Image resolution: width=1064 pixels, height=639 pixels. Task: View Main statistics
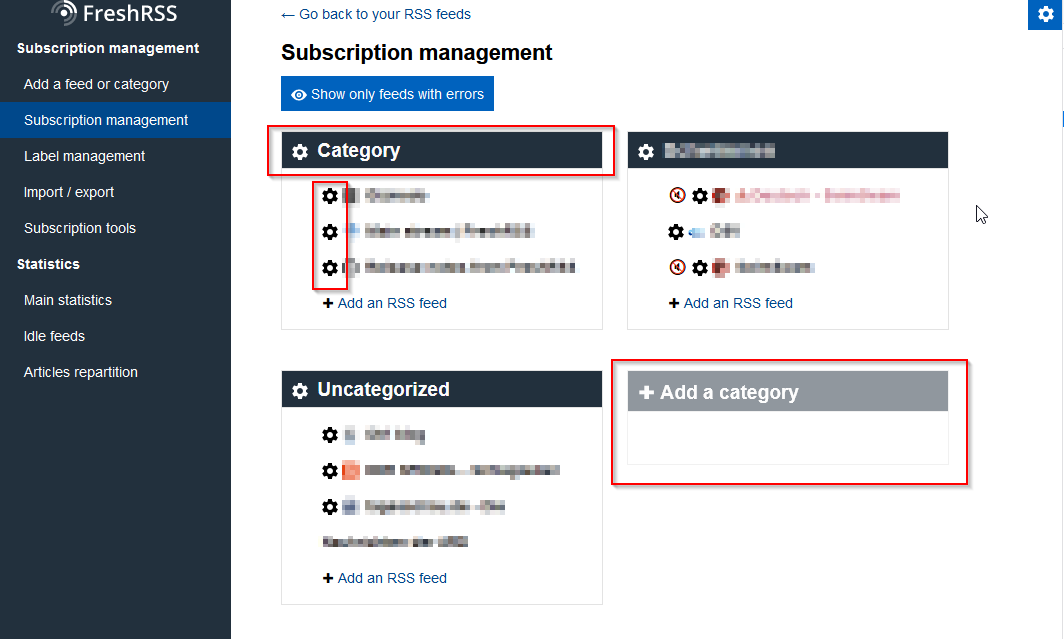point(68,300)
